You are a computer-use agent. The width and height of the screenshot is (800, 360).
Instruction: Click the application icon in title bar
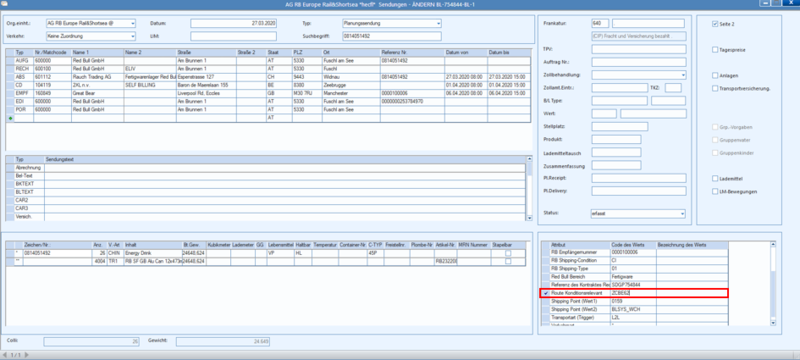point(5,4)
